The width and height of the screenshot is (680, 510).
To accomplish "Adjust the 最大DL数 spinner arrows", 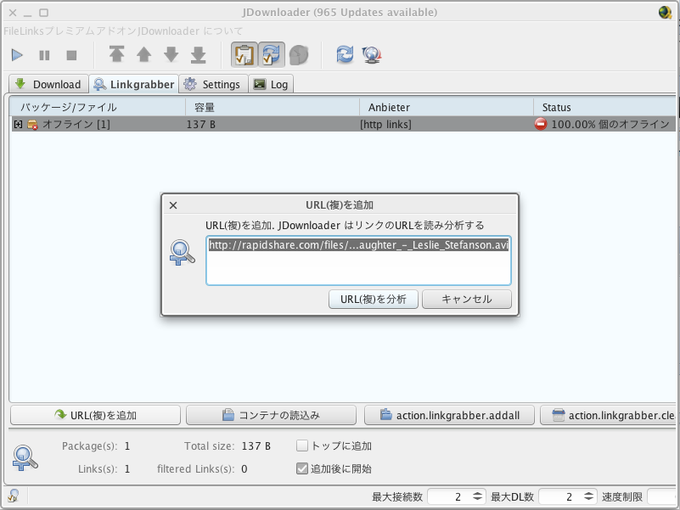I will click(588, 497).
